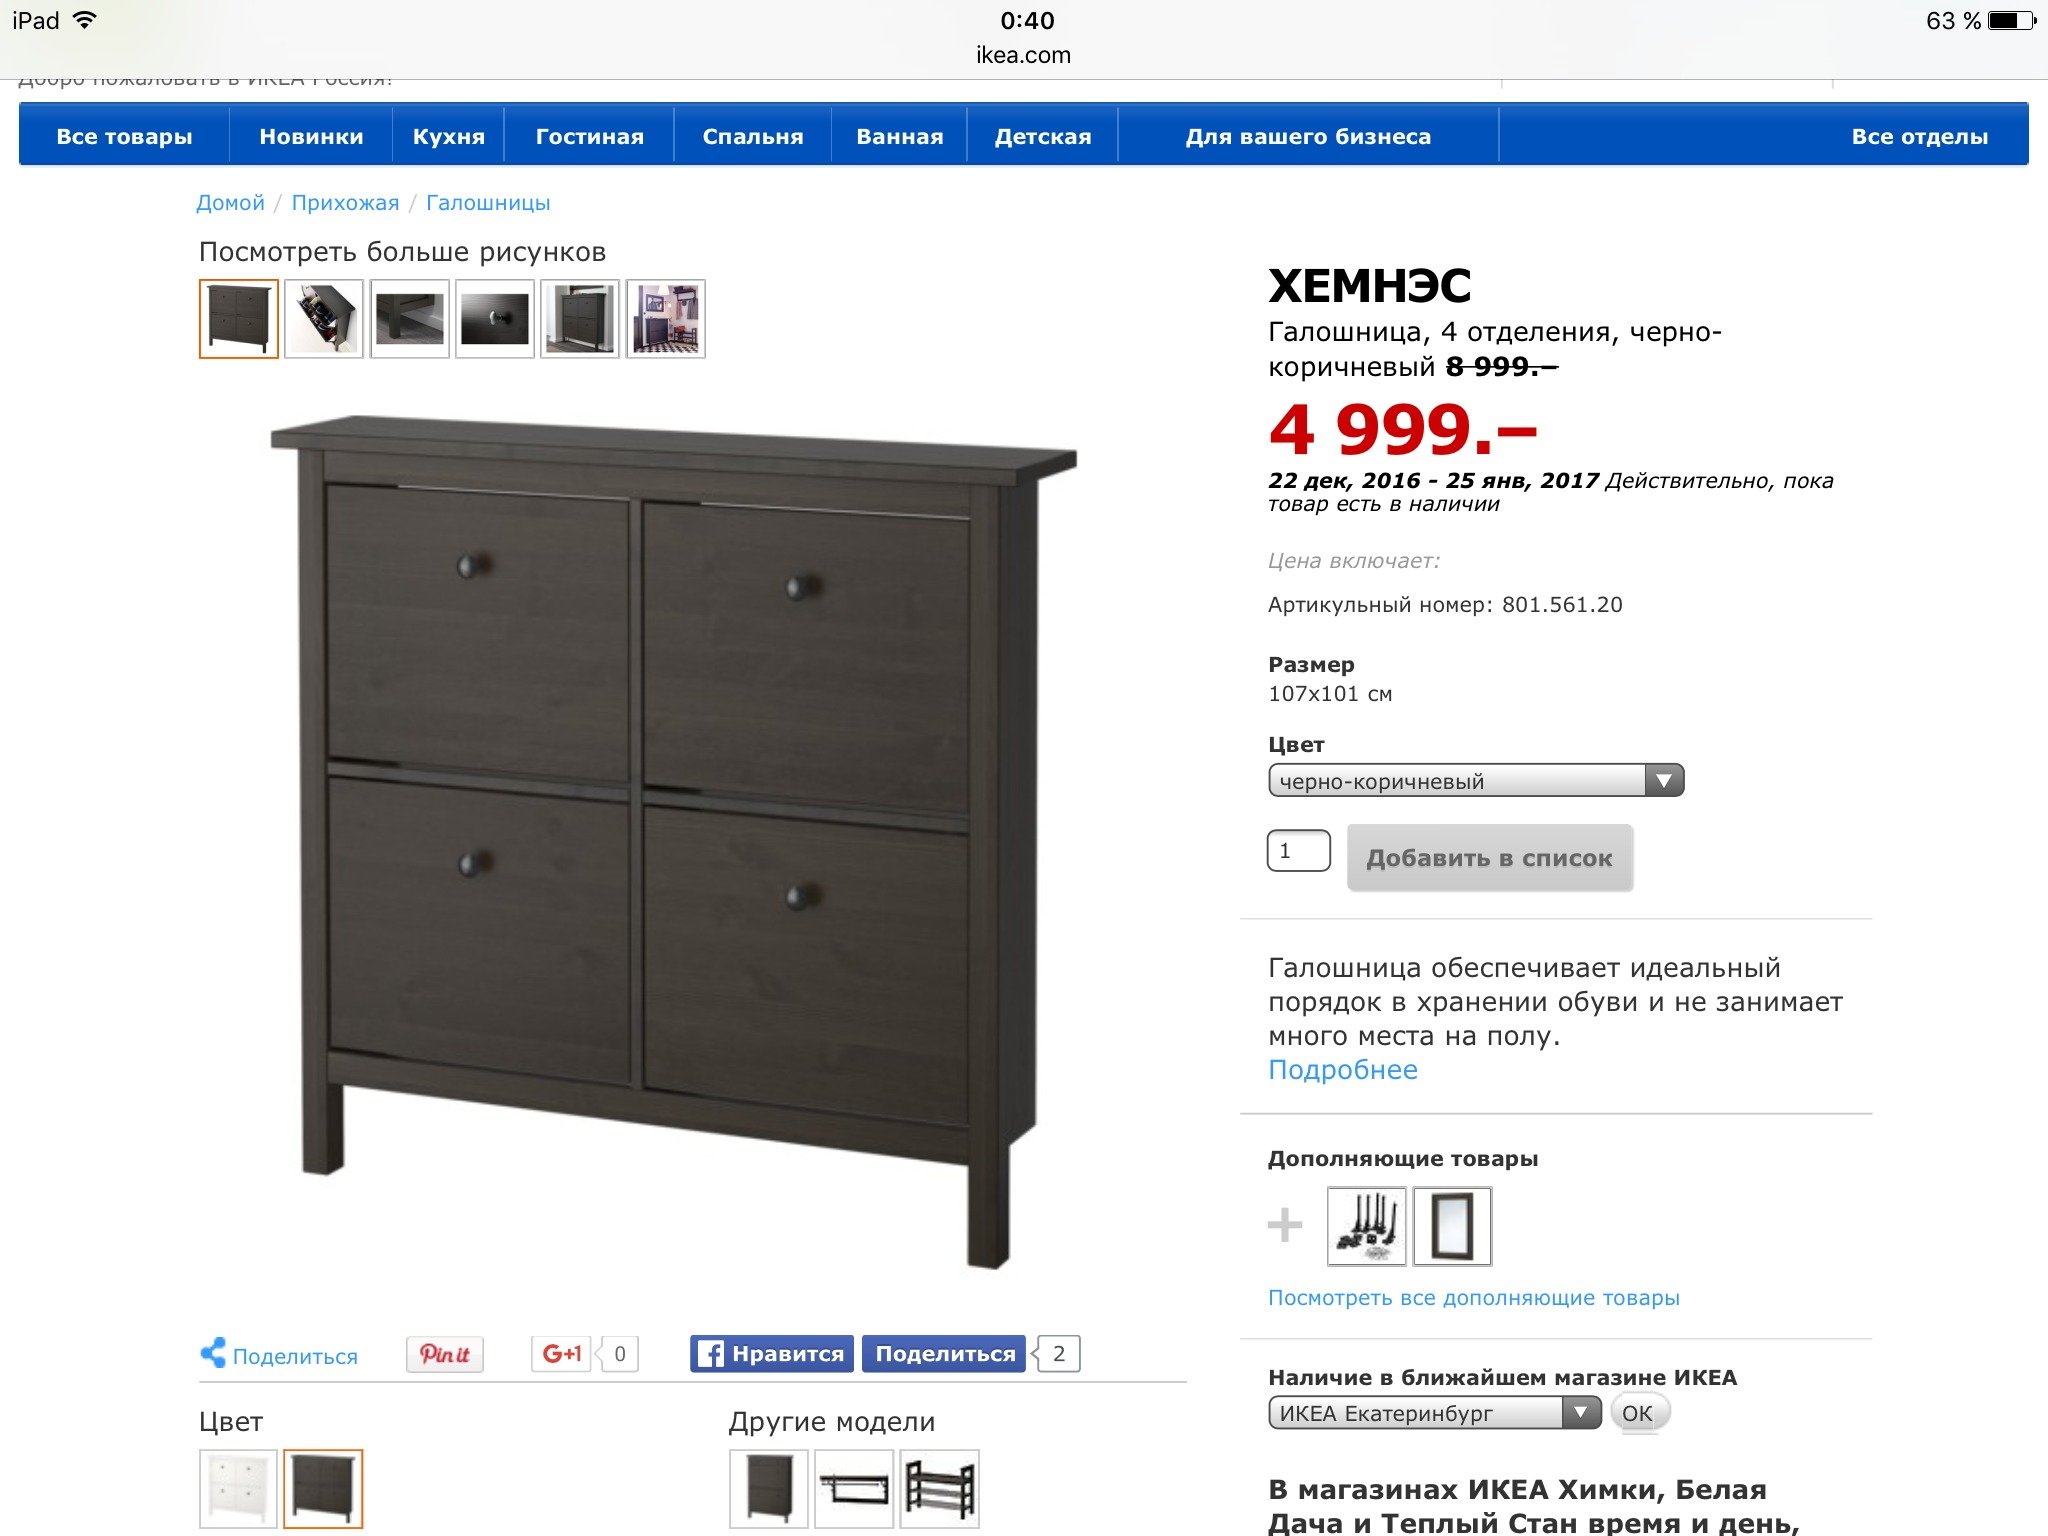Expand the Цвет черно-коричневый dropdown
The height and width of the screenshot is (1536, 2048).
click(1476, 780)
